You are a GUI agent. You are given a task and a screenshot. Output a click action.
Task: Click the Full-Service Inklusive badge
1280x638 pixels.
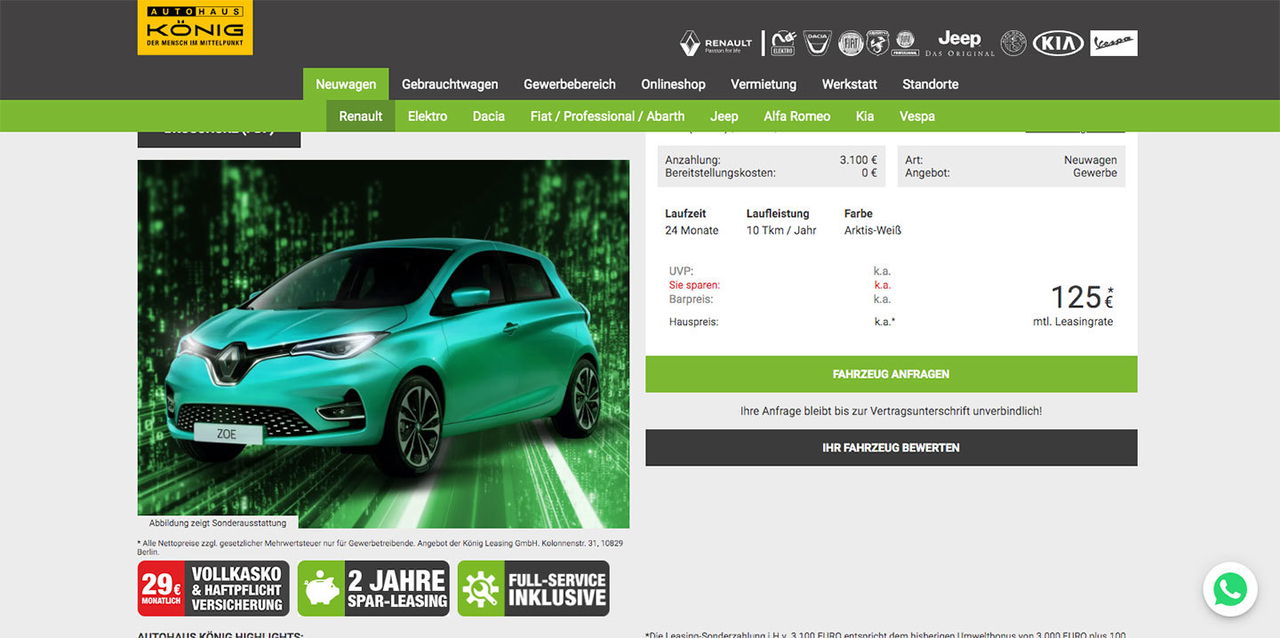click(534, 588)
